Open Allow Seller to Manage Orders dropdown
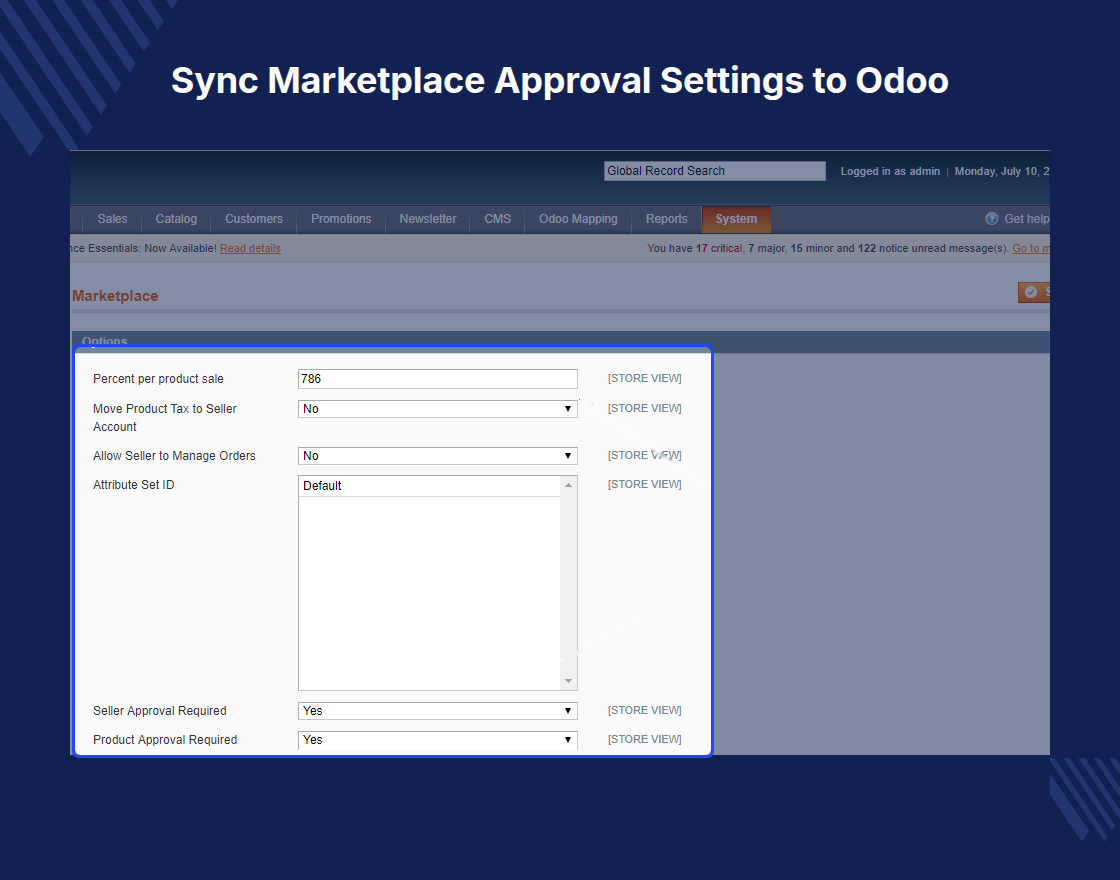 click(437, 456)
